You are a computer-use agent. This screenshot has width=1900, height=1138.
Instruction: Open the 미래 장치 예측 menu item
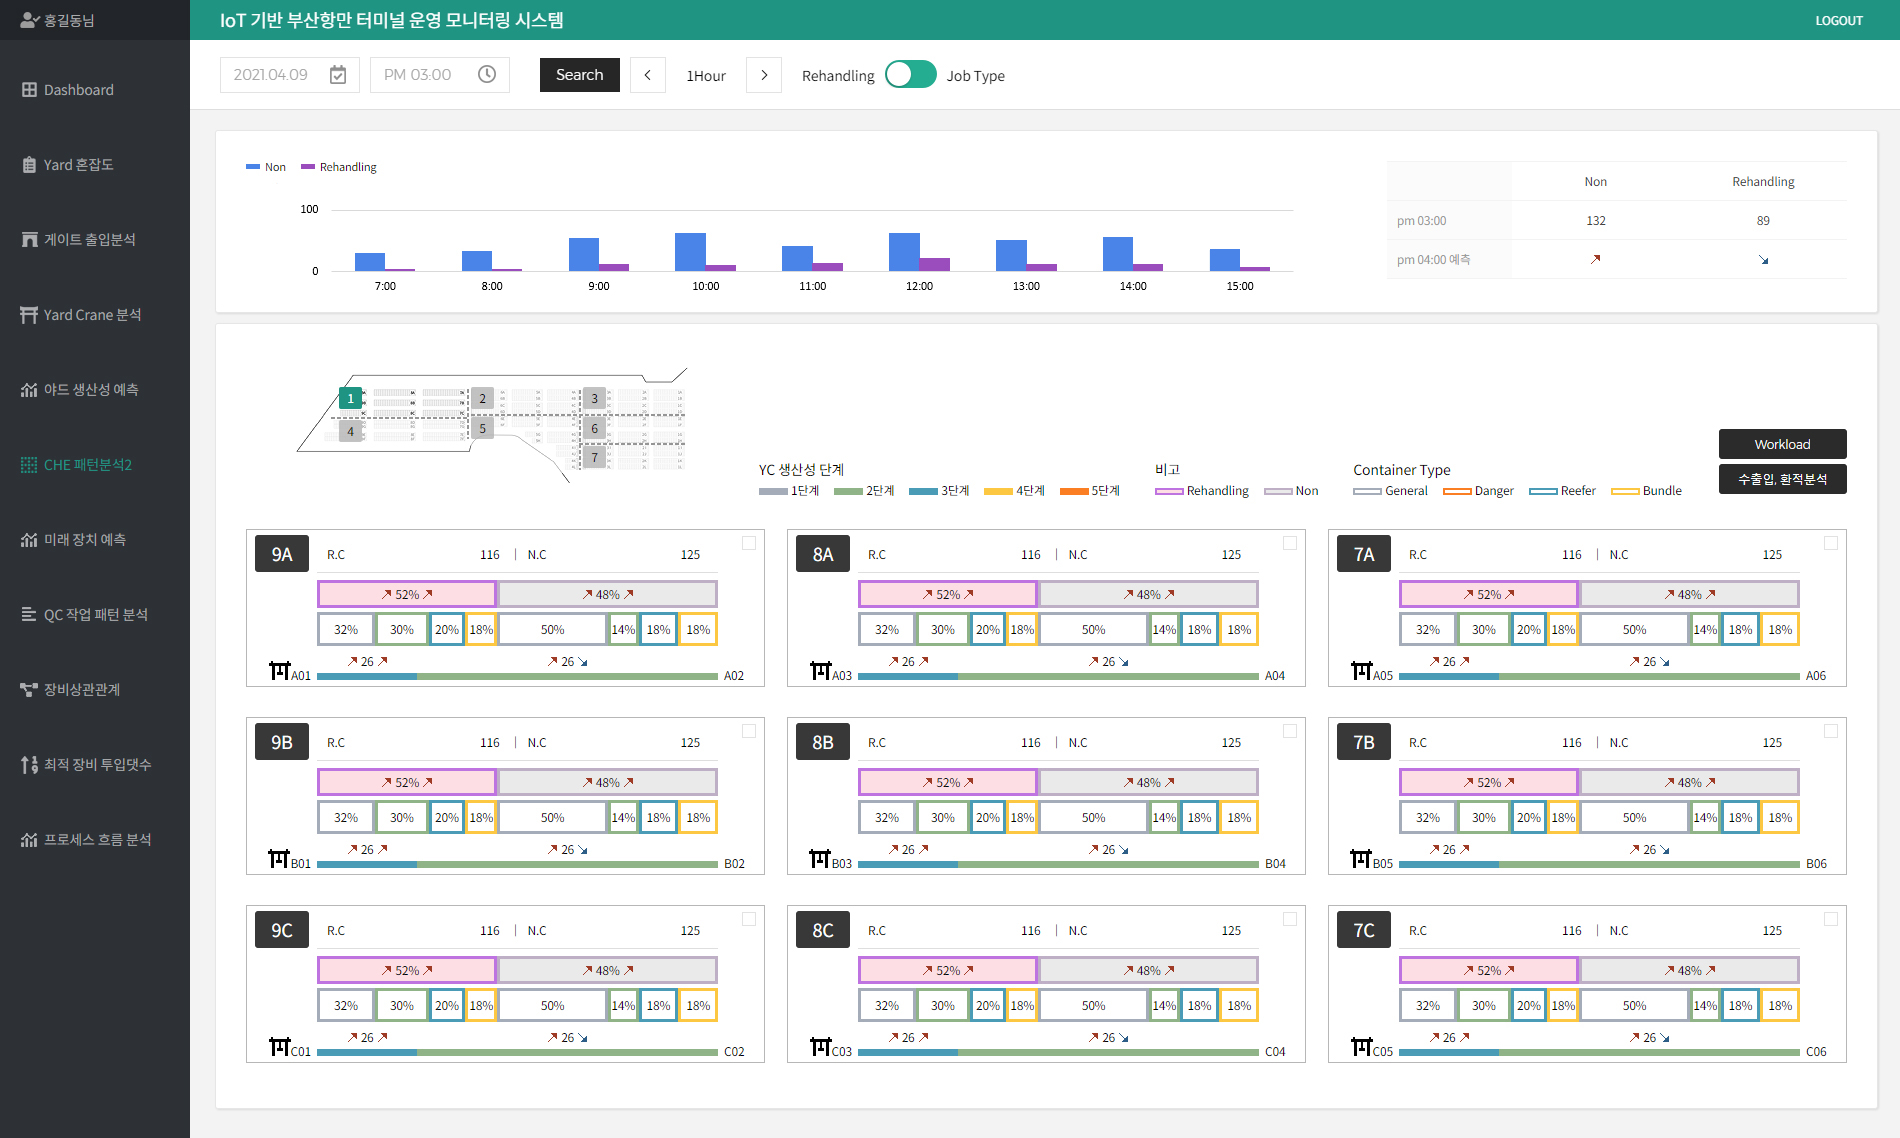(85, 540)
